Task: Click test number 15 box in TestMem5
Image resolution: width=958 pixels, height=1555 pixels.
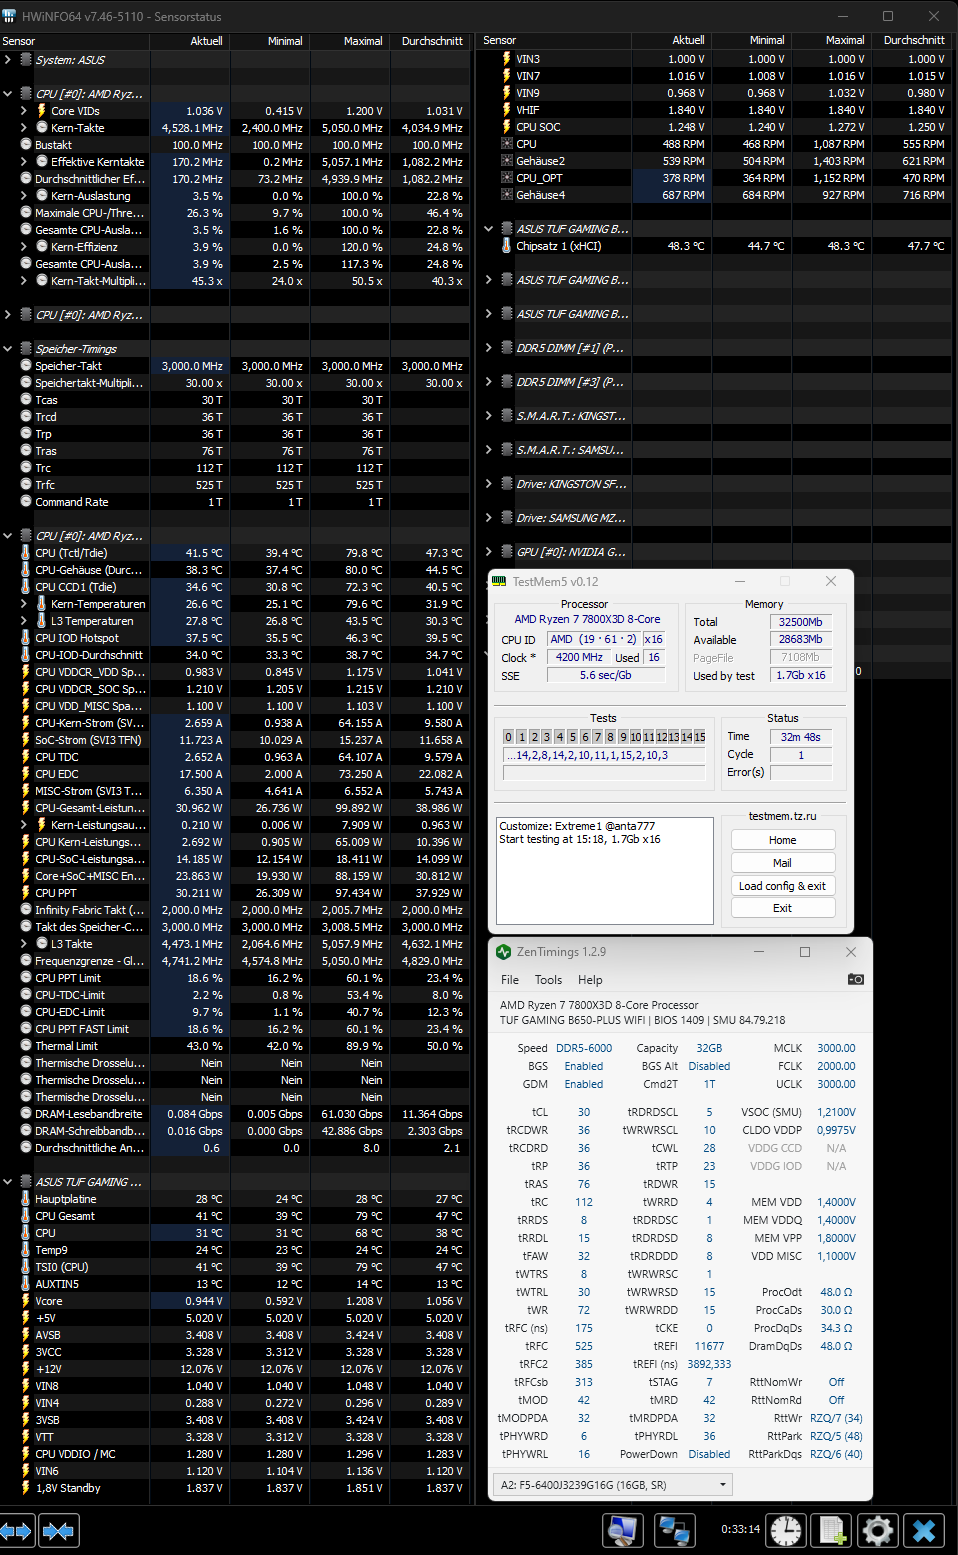Action: (700, 737)
